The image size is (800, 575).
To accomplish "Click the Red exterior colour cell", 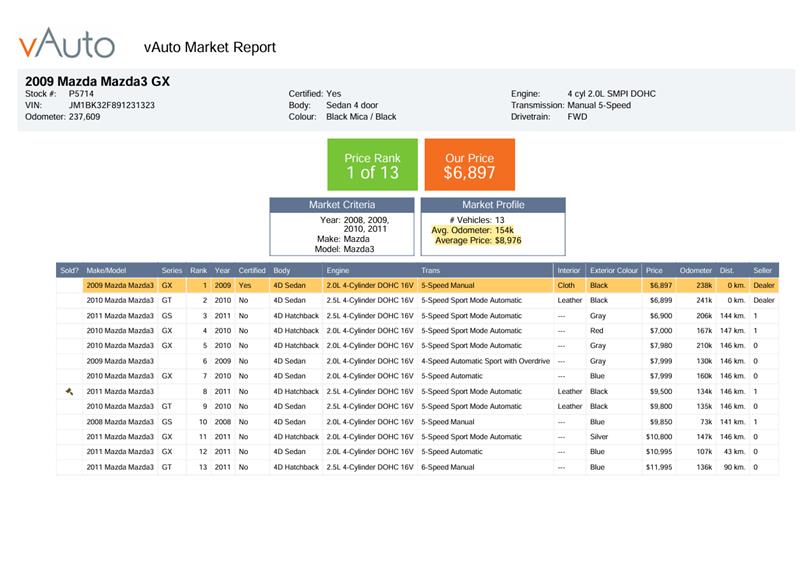I will pos(596,331).
